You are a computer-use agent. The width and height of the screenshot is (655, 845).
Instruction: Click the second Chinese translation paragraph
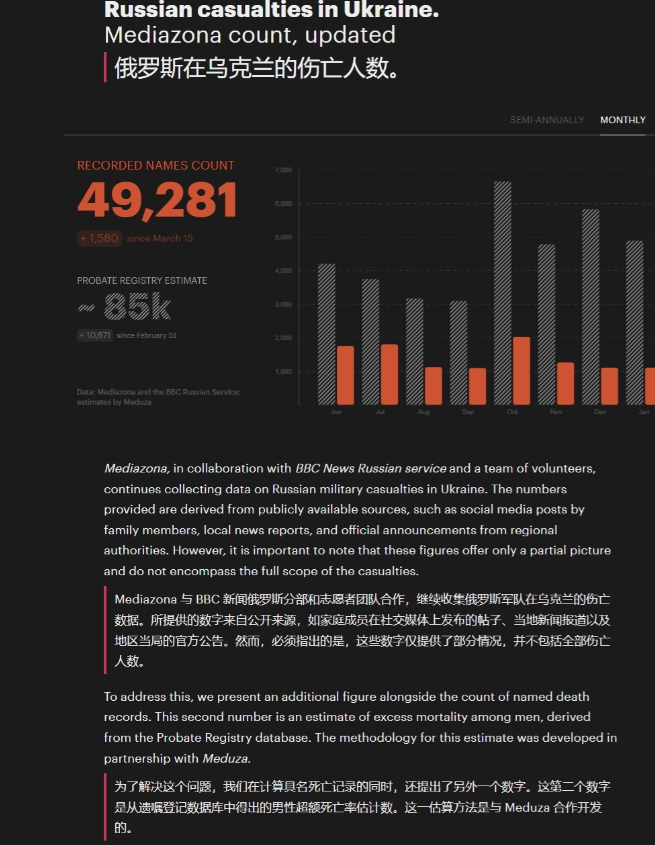(362, 807)
